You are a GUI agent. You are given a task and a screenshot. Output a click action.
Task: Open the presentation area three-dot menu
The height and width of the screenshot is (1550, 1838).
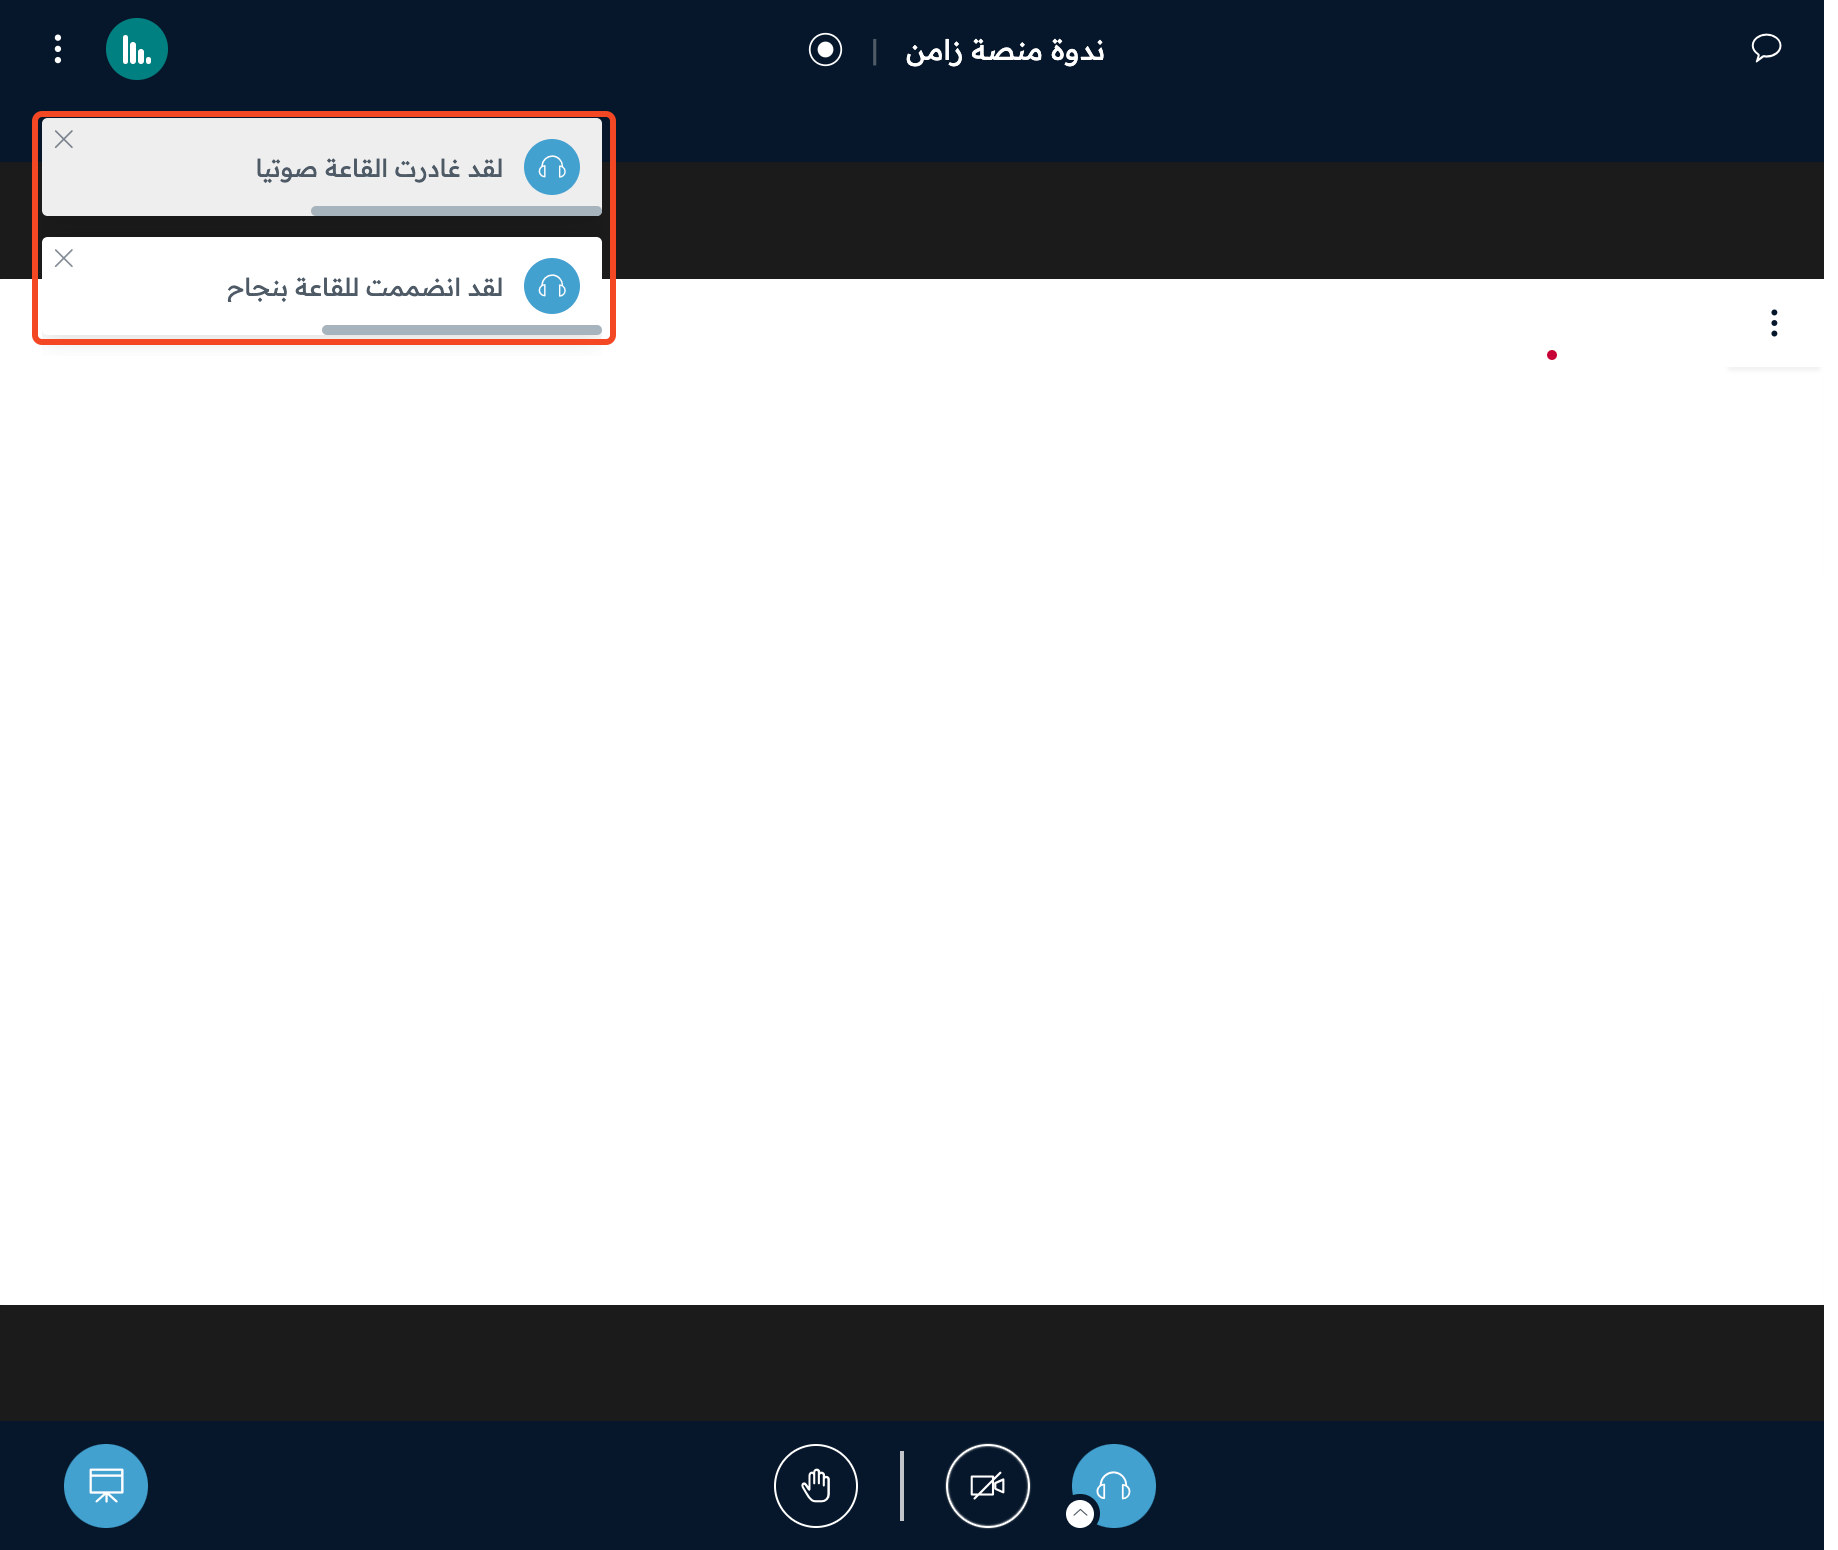[1774, 323]
